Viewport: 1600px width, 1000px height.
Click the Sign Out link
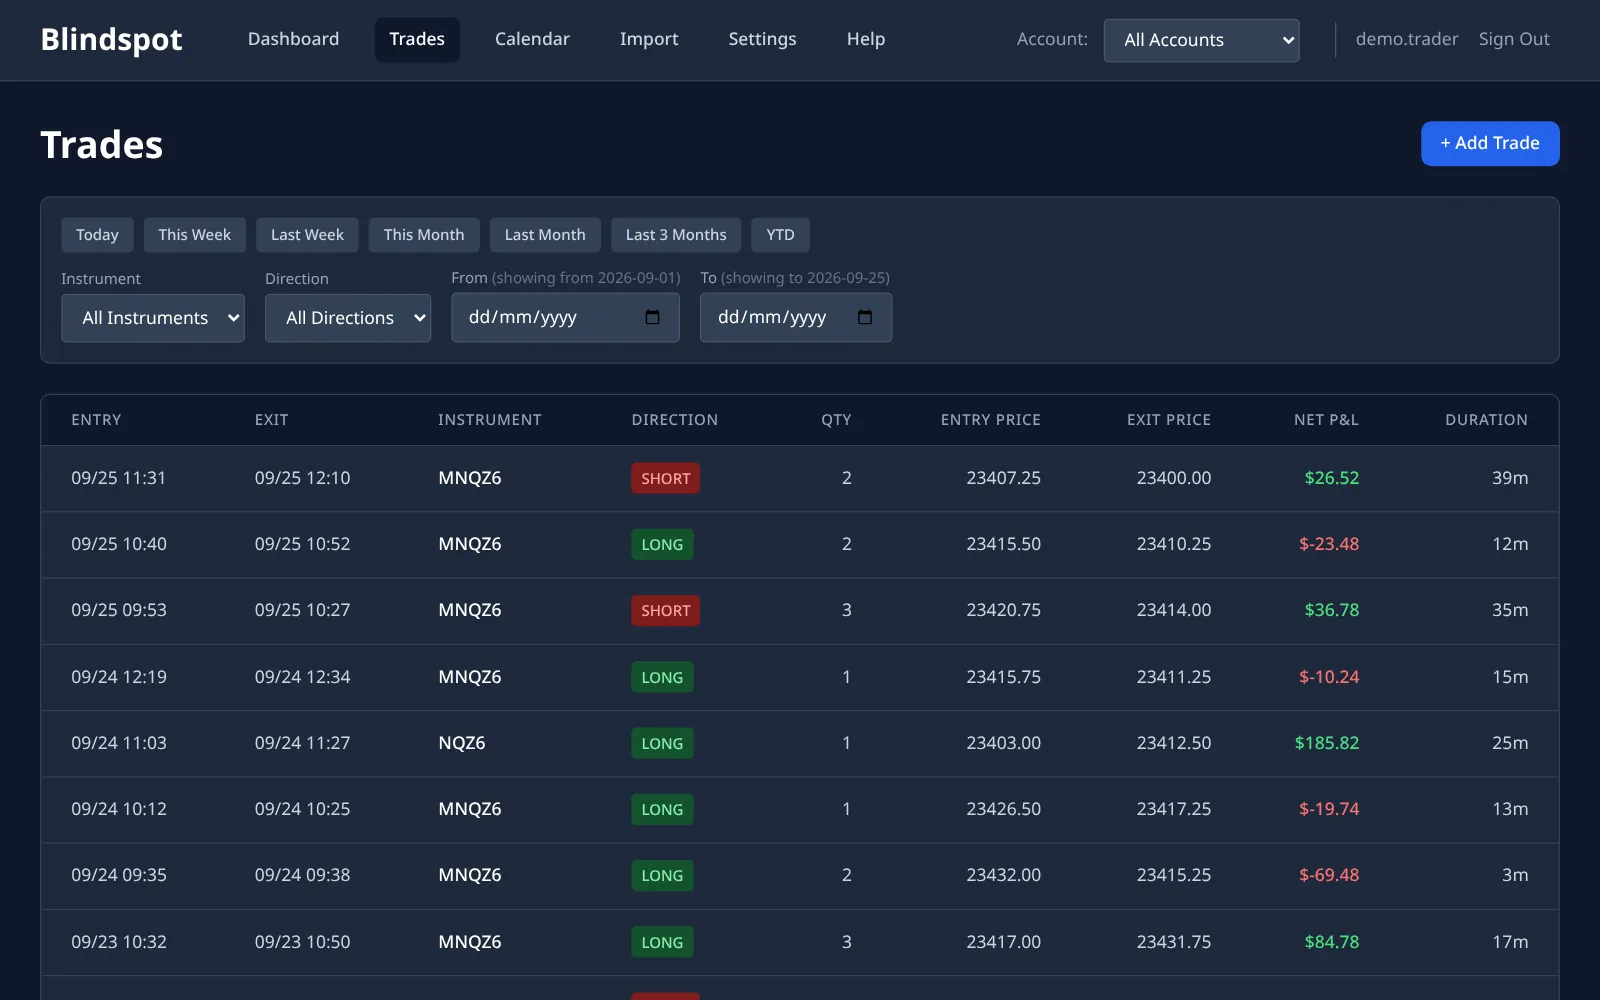click(x=1514, y=39)
